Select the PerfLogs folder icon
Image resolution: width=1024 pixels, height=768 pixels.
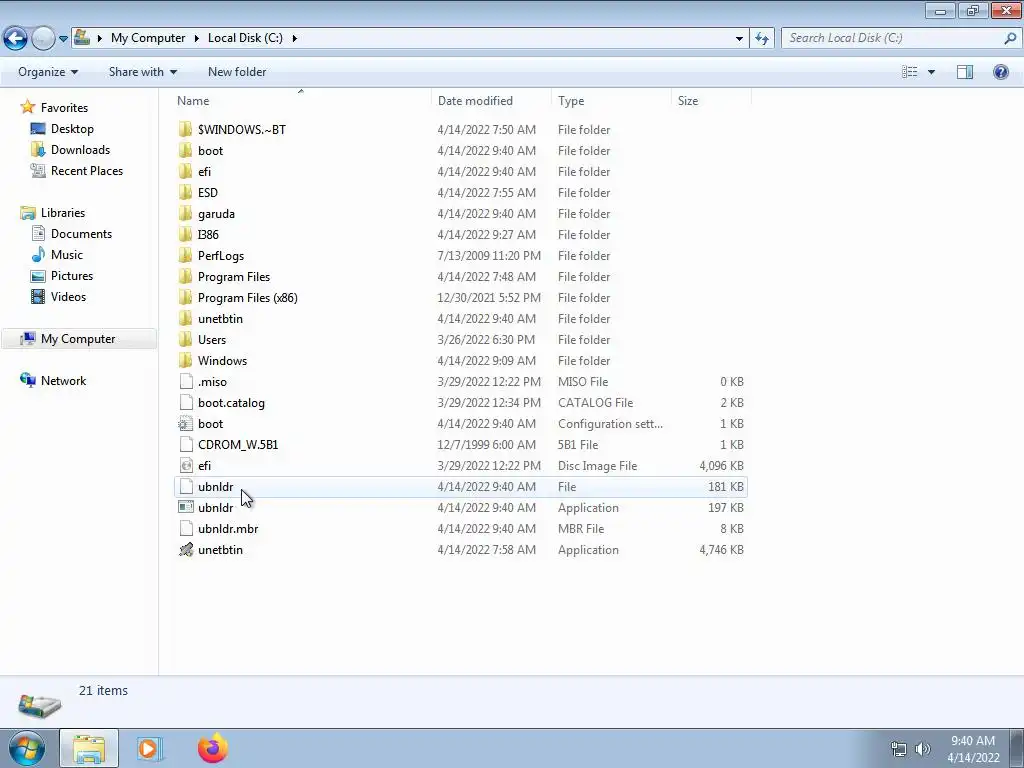coord(185,255)
